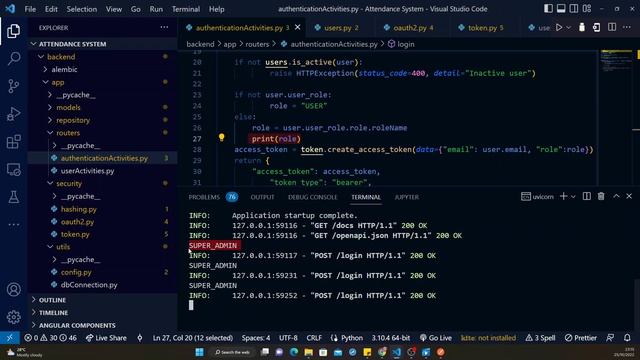
Task: Run the Python file play button
Action: tap(559, 27)
